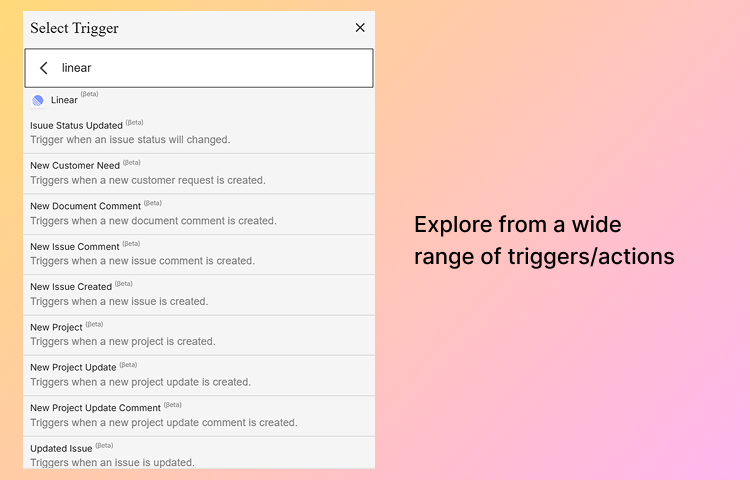Select the New Issue Created trigger
Image resolution: width=750 pixels, height=480 pixels.
pyautogui.click(x=199, y=295)
